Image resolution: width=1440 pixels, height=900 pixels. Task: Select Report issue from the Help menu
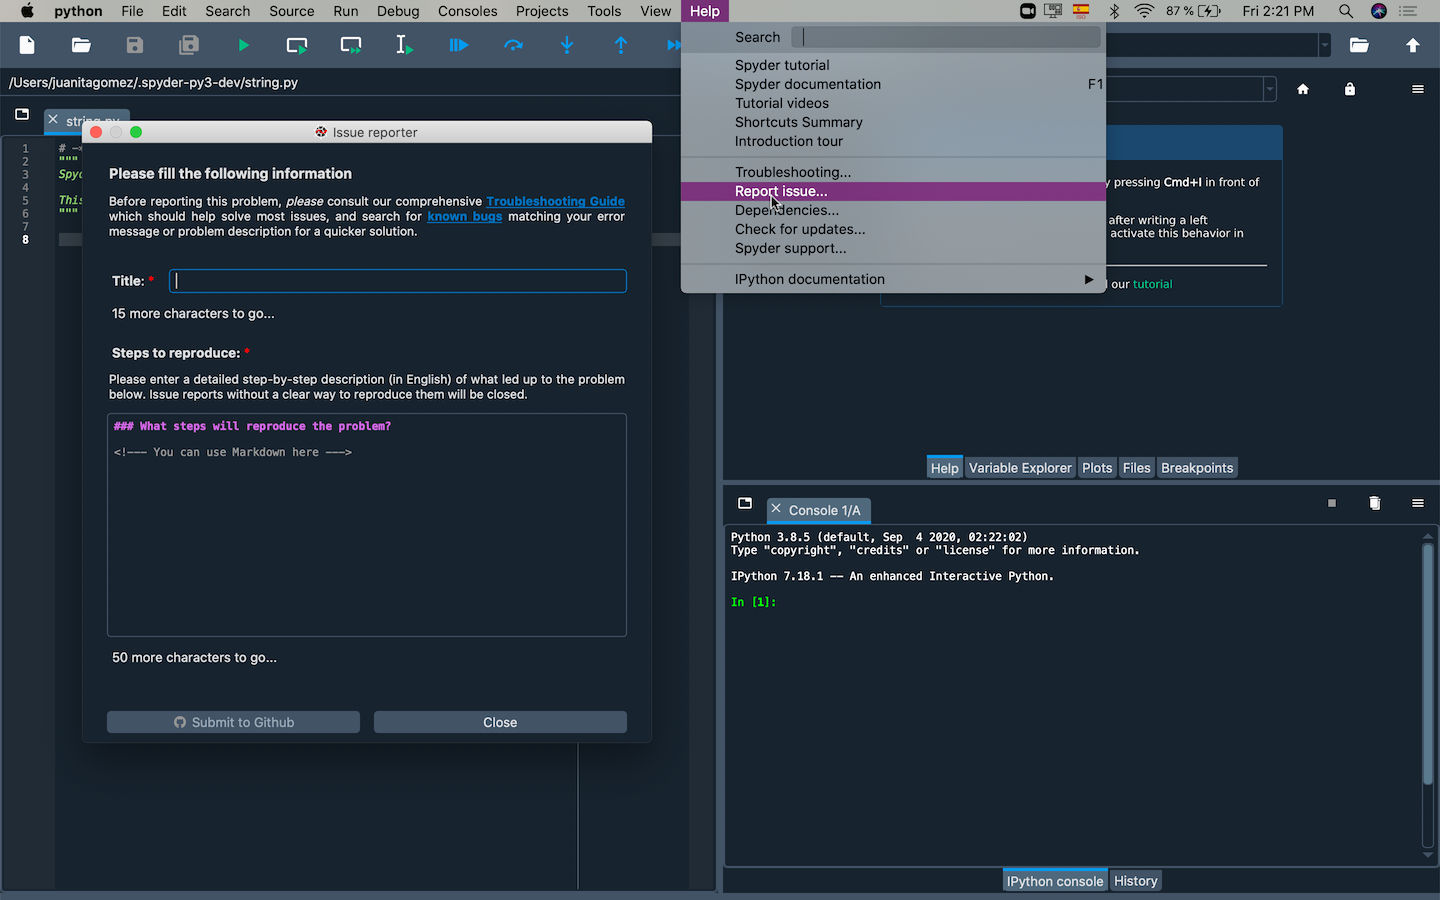[781, 191]
